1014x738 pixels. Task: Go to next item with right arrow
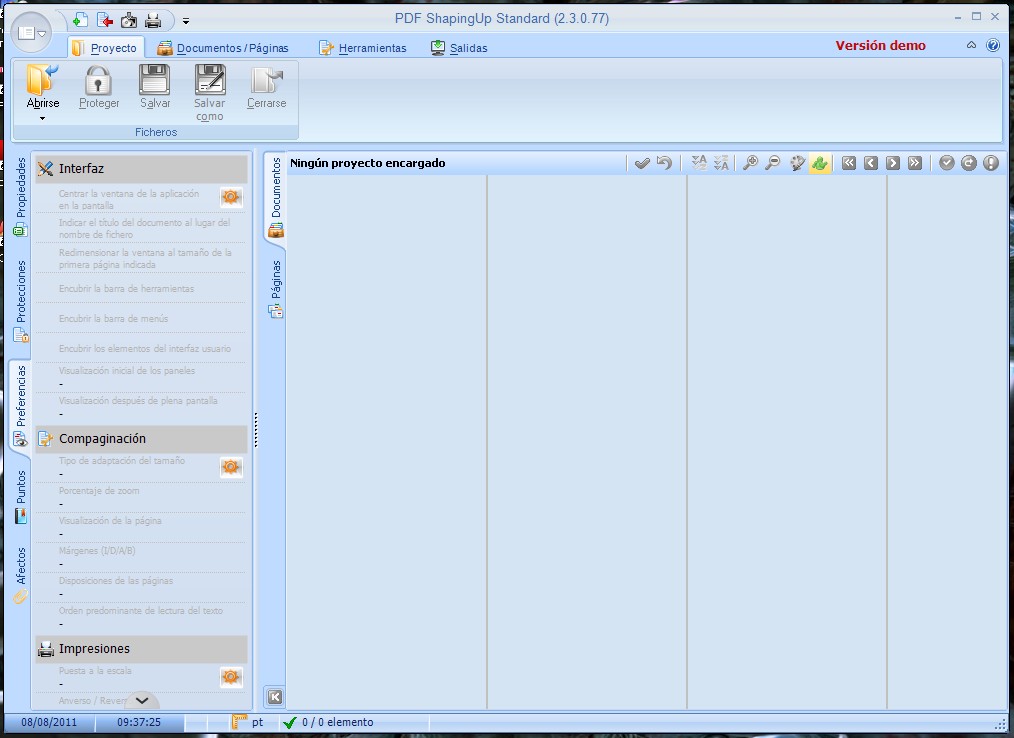[893, 163]
